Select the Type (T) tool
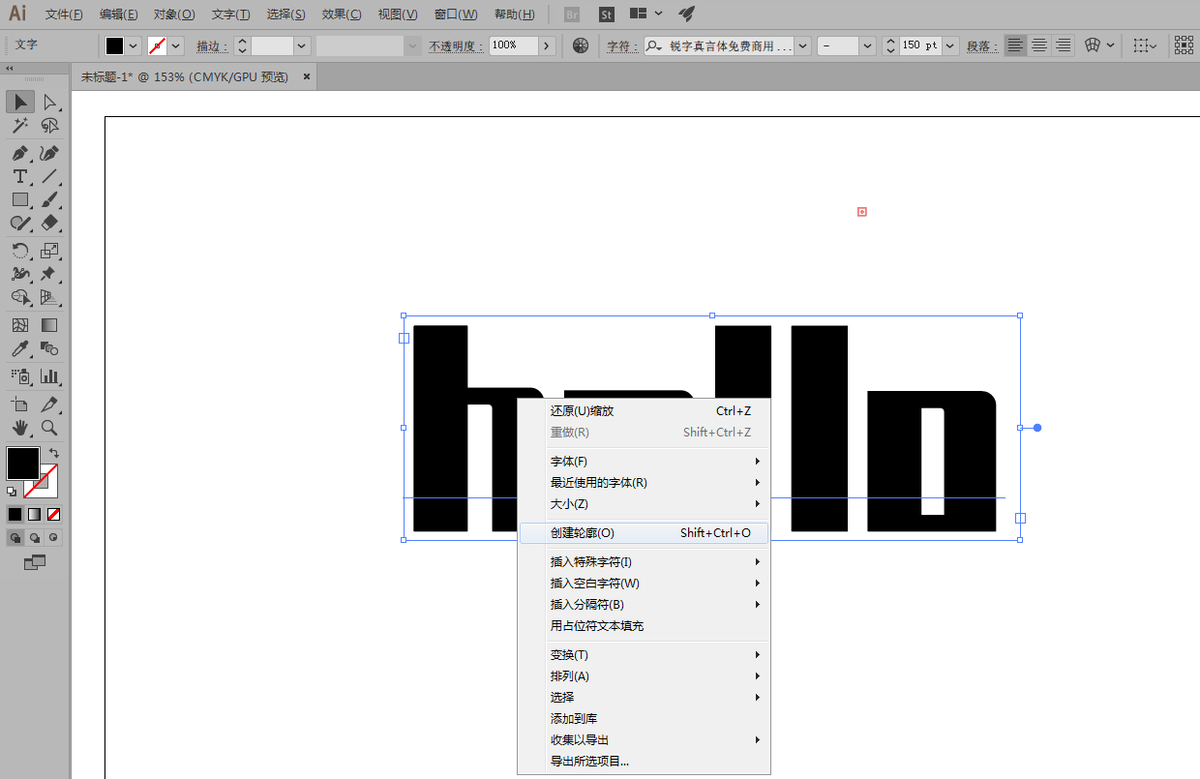The height and width of the screenshot is (779, 1200). pos(20,176)
